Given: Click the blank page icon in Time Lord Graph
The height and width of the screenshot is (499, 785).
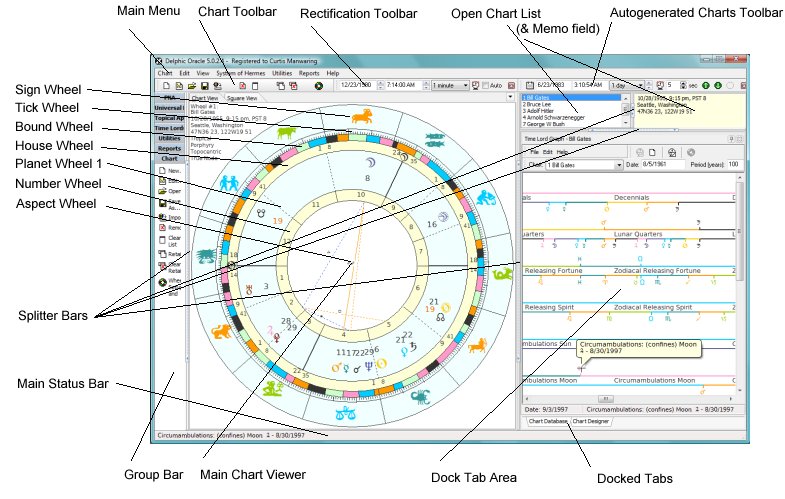Looking at the screenshot, I should (x=652, y=152).
